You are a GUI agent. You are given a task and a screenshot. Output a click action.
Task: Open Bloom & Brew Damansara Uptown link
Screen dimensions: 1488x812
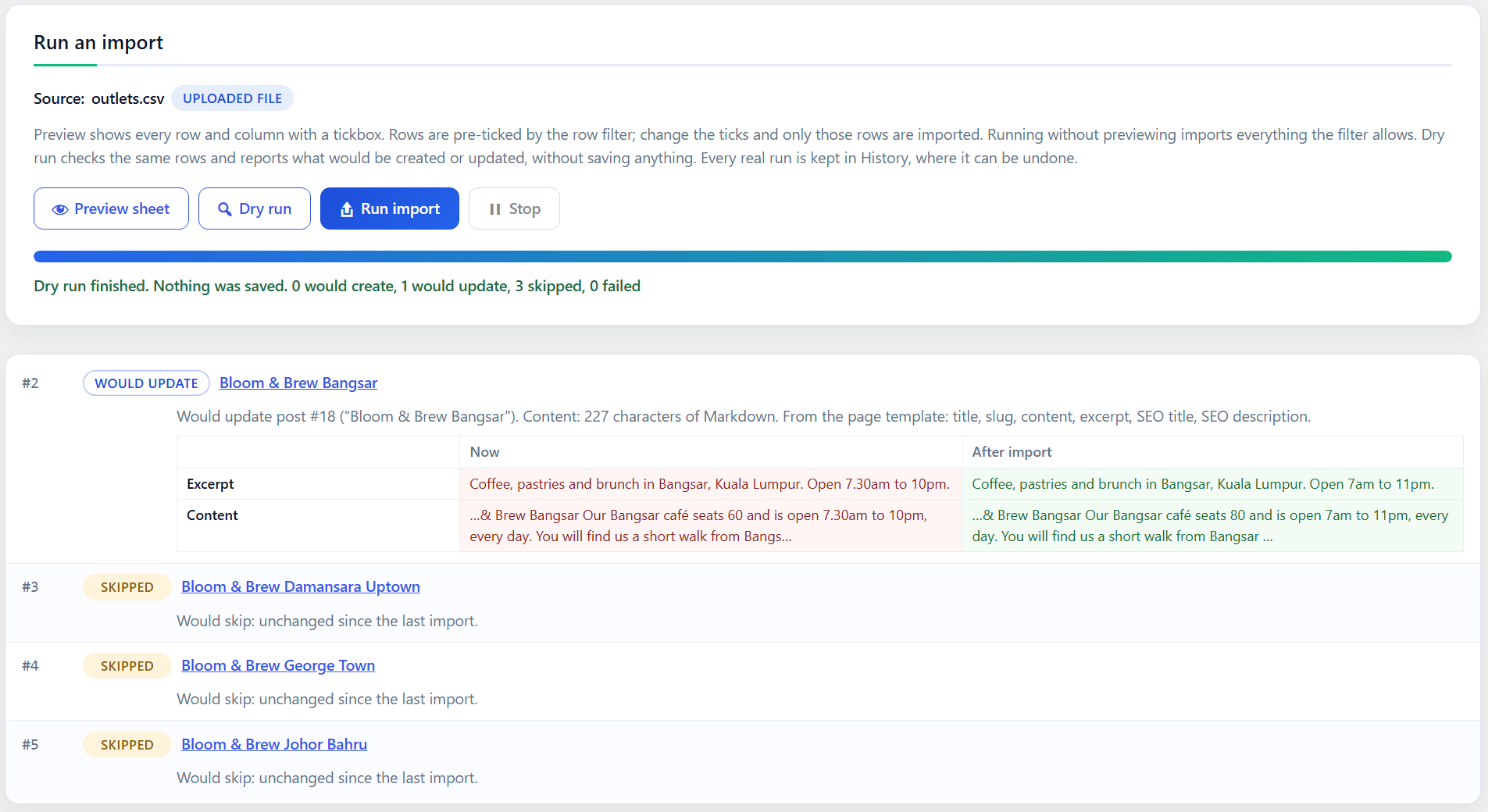pos(300,587)
